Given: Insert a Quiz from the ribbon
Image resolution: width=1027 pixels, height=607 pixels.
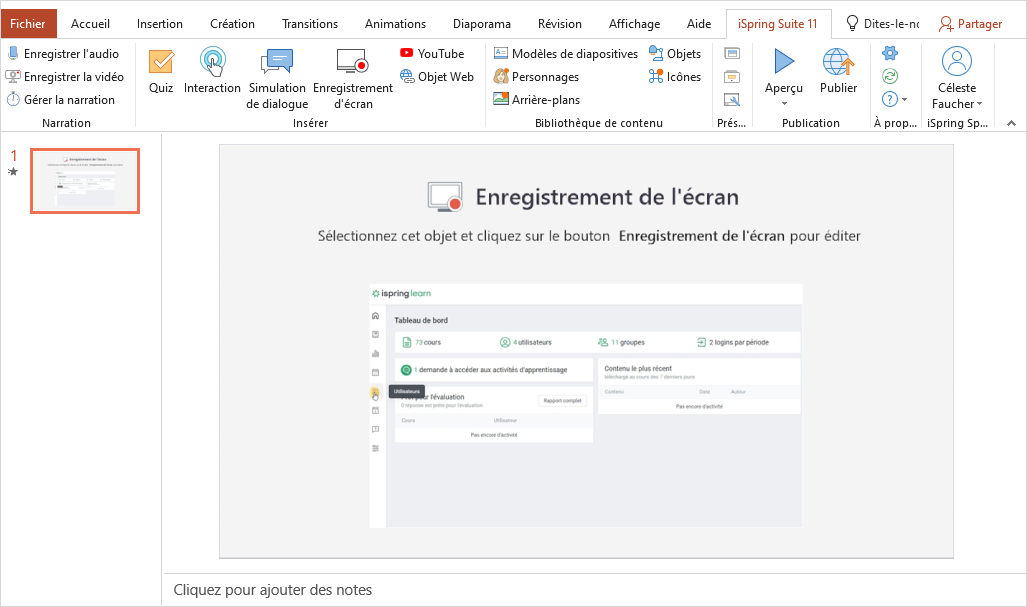Looking at the screenshot, I should 161,71.
